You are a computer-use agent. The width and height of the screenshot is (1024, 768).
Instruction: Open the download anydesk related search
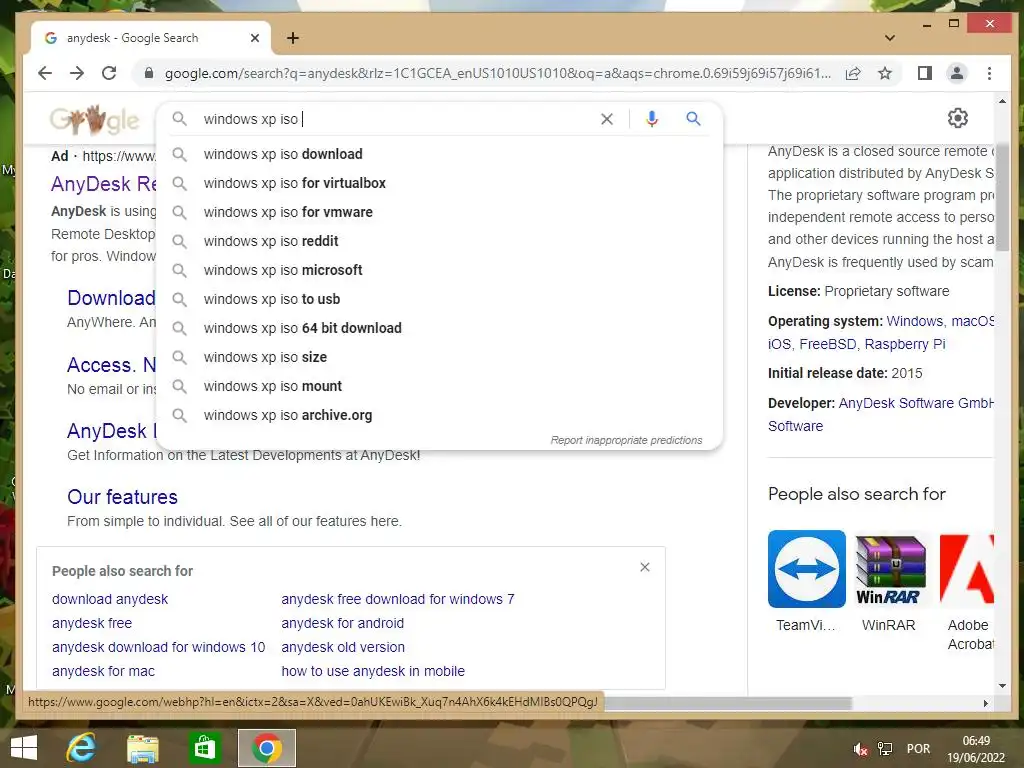110,599
